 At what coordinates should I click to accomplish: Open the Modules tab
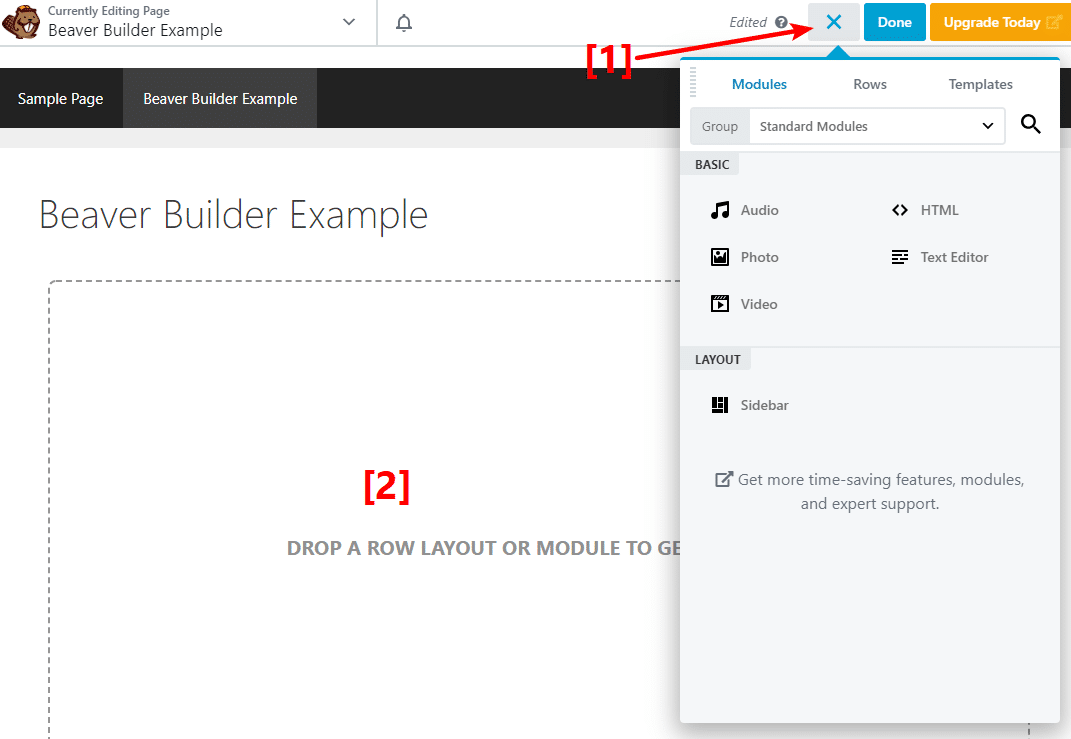[x=759, y=84]
